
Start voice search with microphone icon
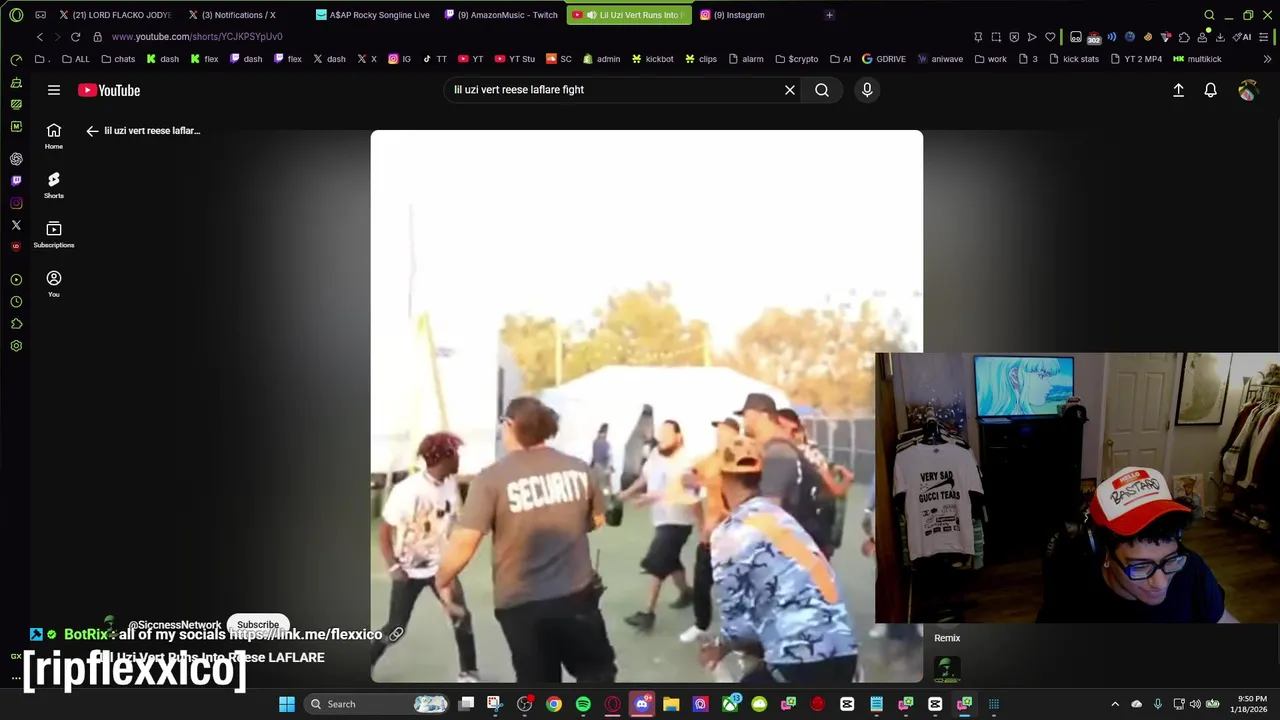point(867,90)
